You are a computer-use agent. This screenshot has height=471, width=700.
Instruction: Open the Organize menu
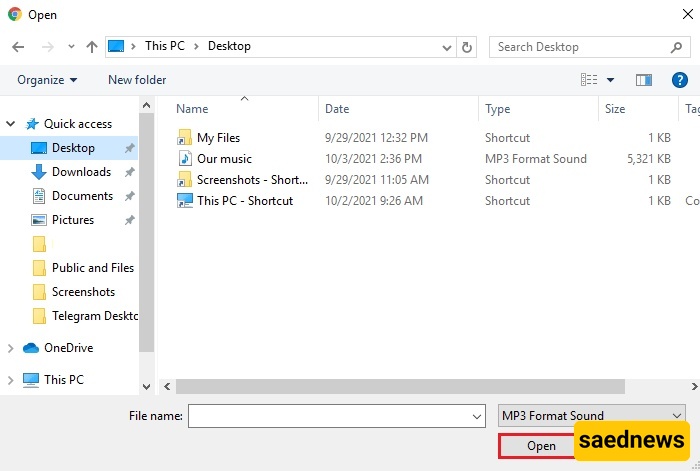[47, 80]
